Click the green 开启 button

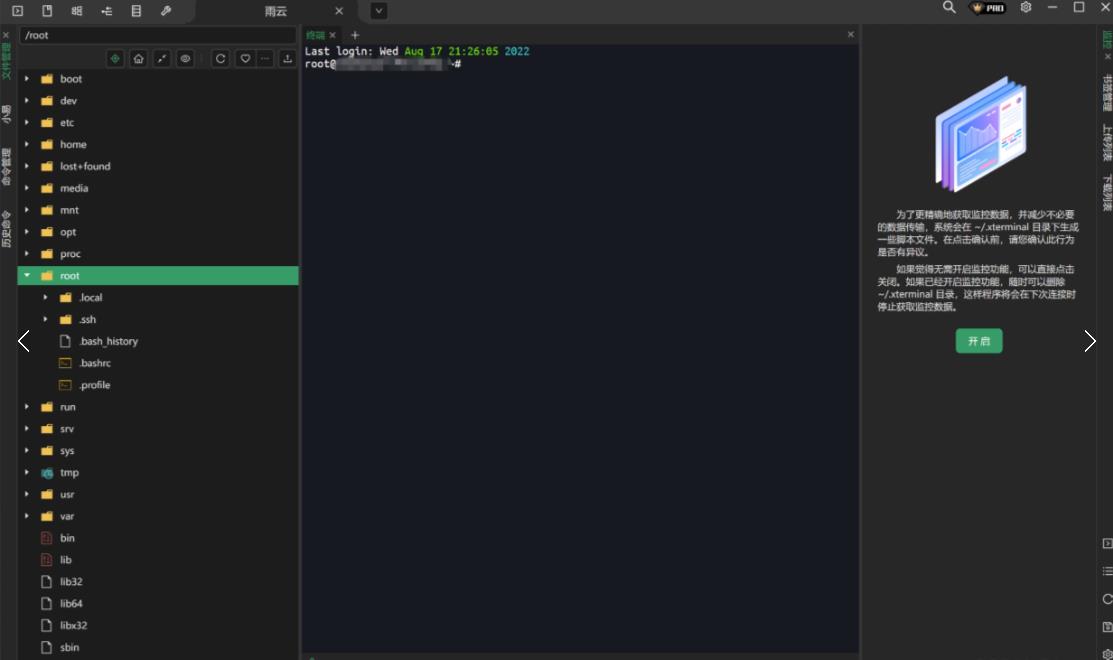tap(978, 341)
